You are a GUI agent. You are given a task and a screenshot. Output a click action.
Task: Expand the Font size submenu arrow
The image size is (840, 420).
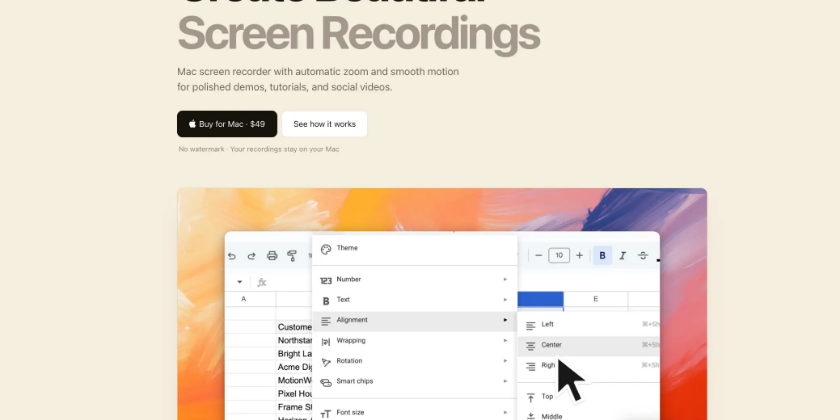click(x=505, y=412)
